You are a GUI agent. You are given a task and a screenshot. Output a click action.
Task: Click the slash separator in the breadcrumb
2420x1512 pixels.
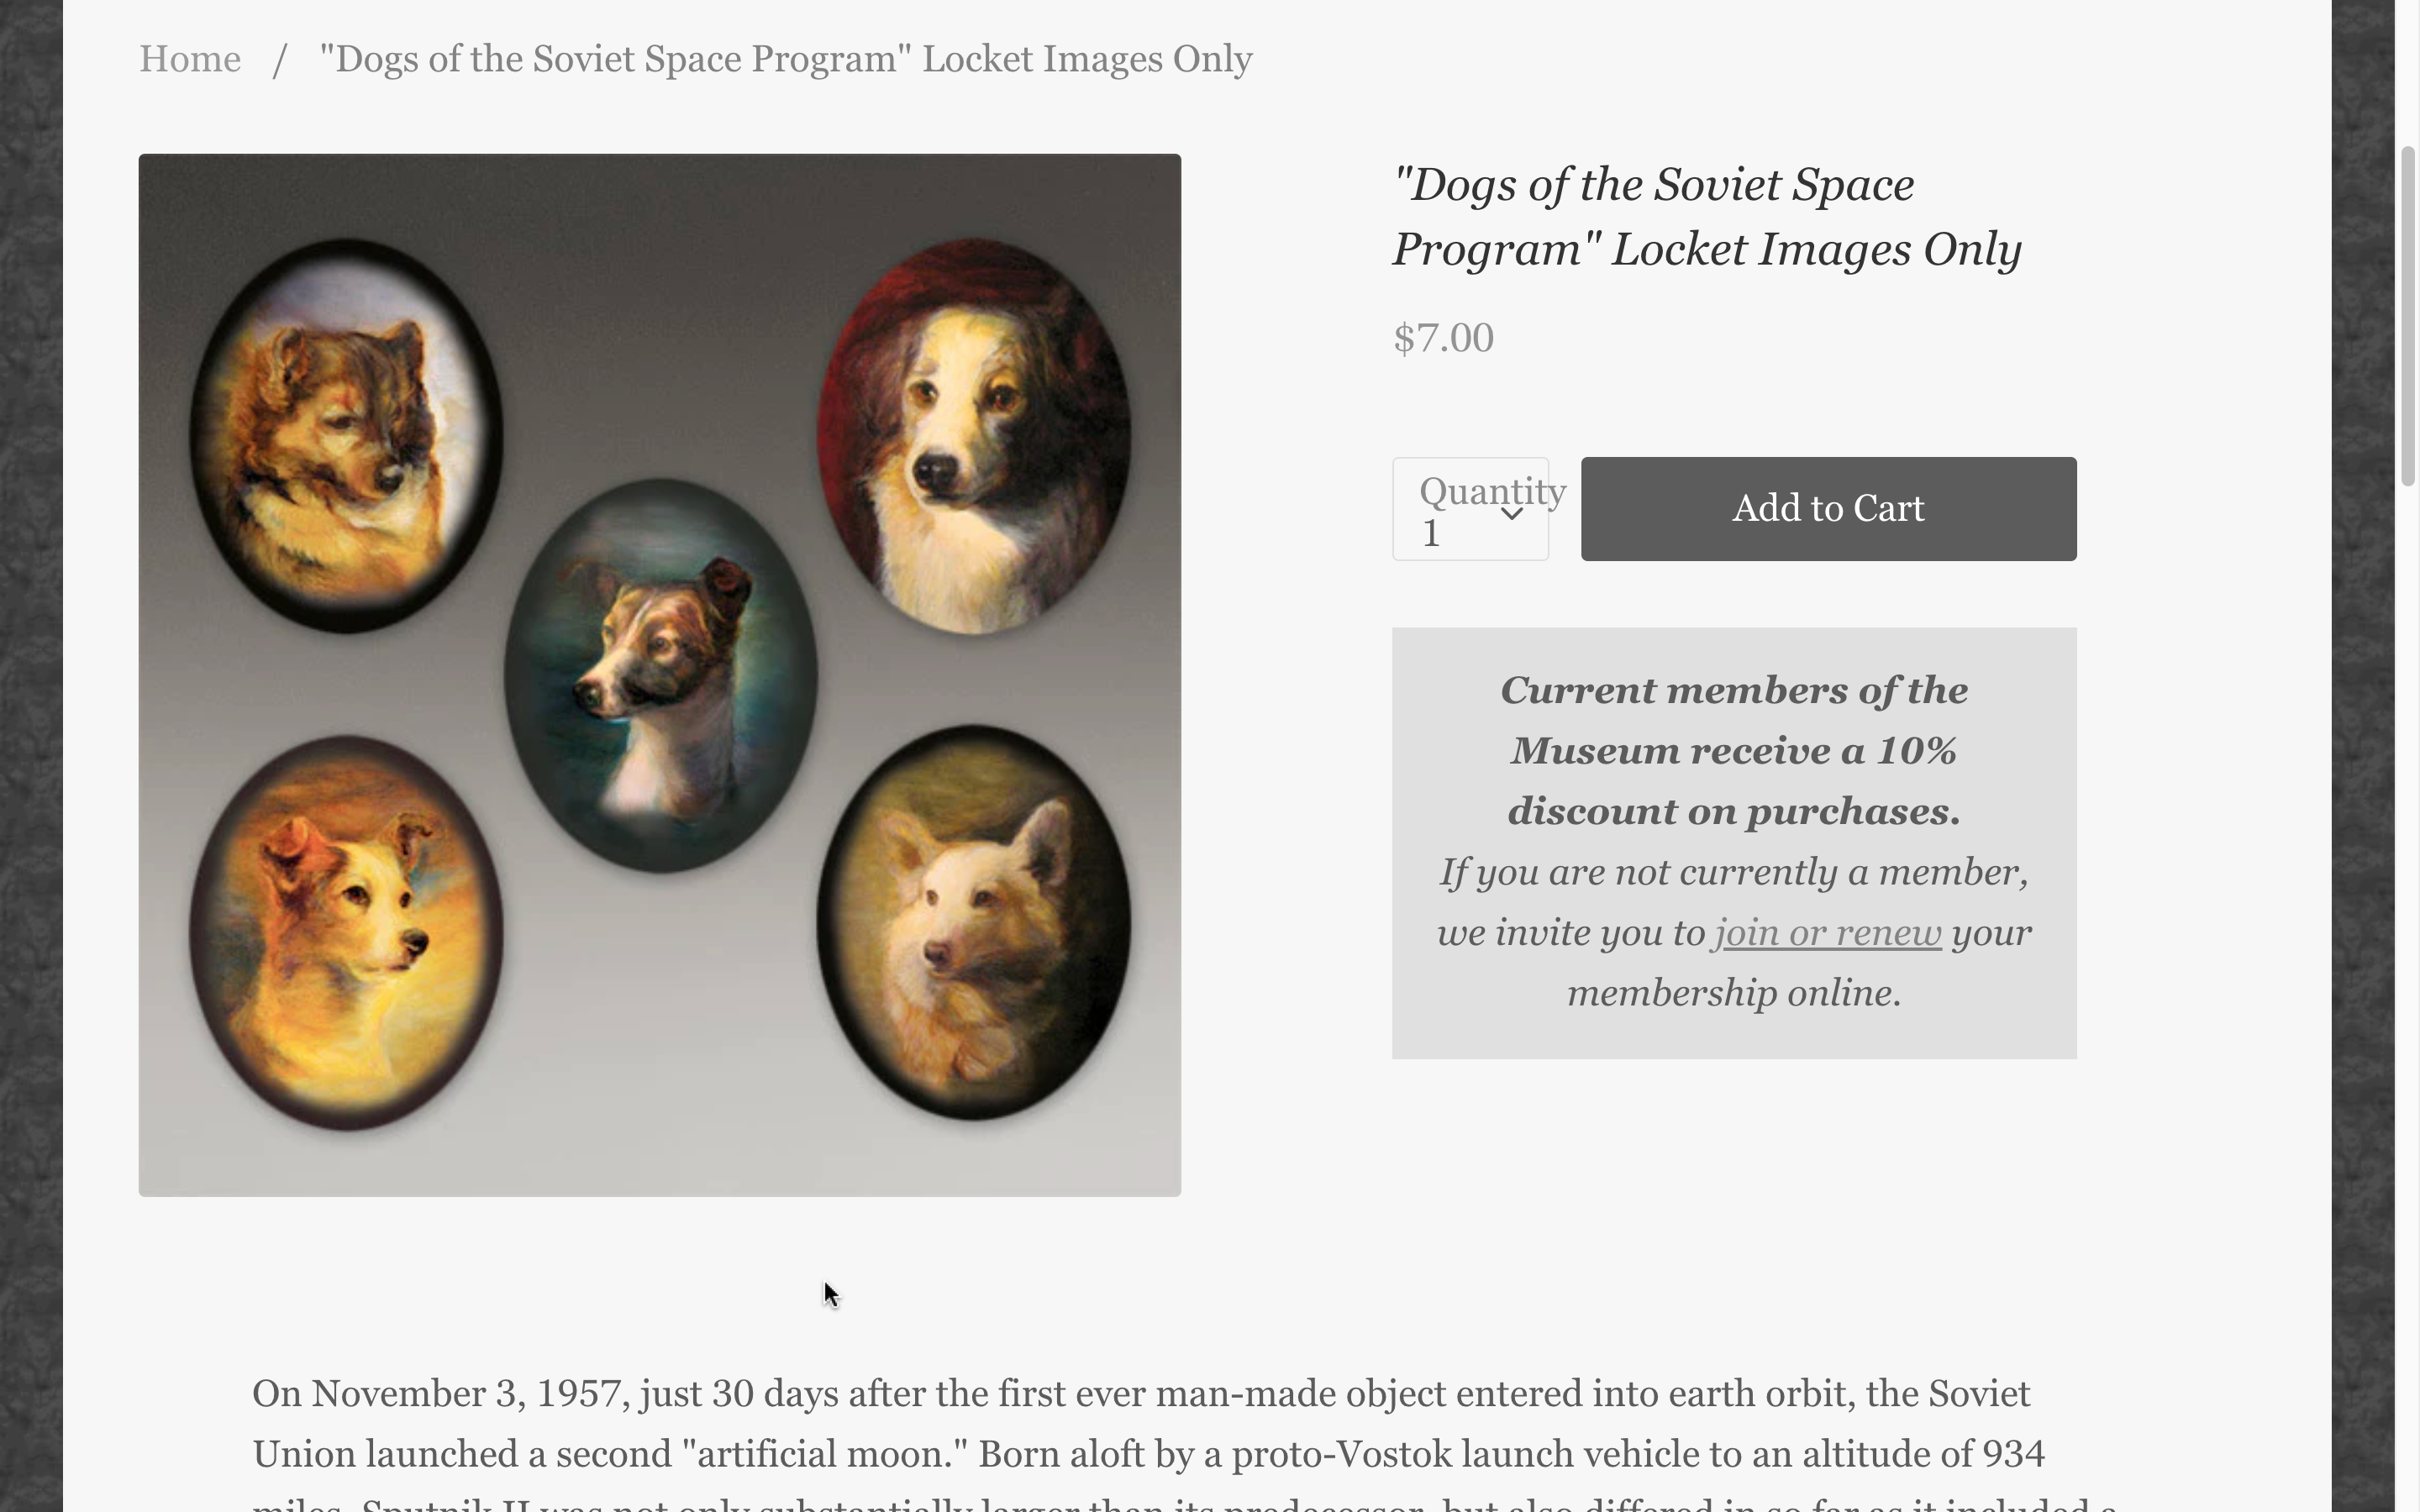(x=280, y=59)
